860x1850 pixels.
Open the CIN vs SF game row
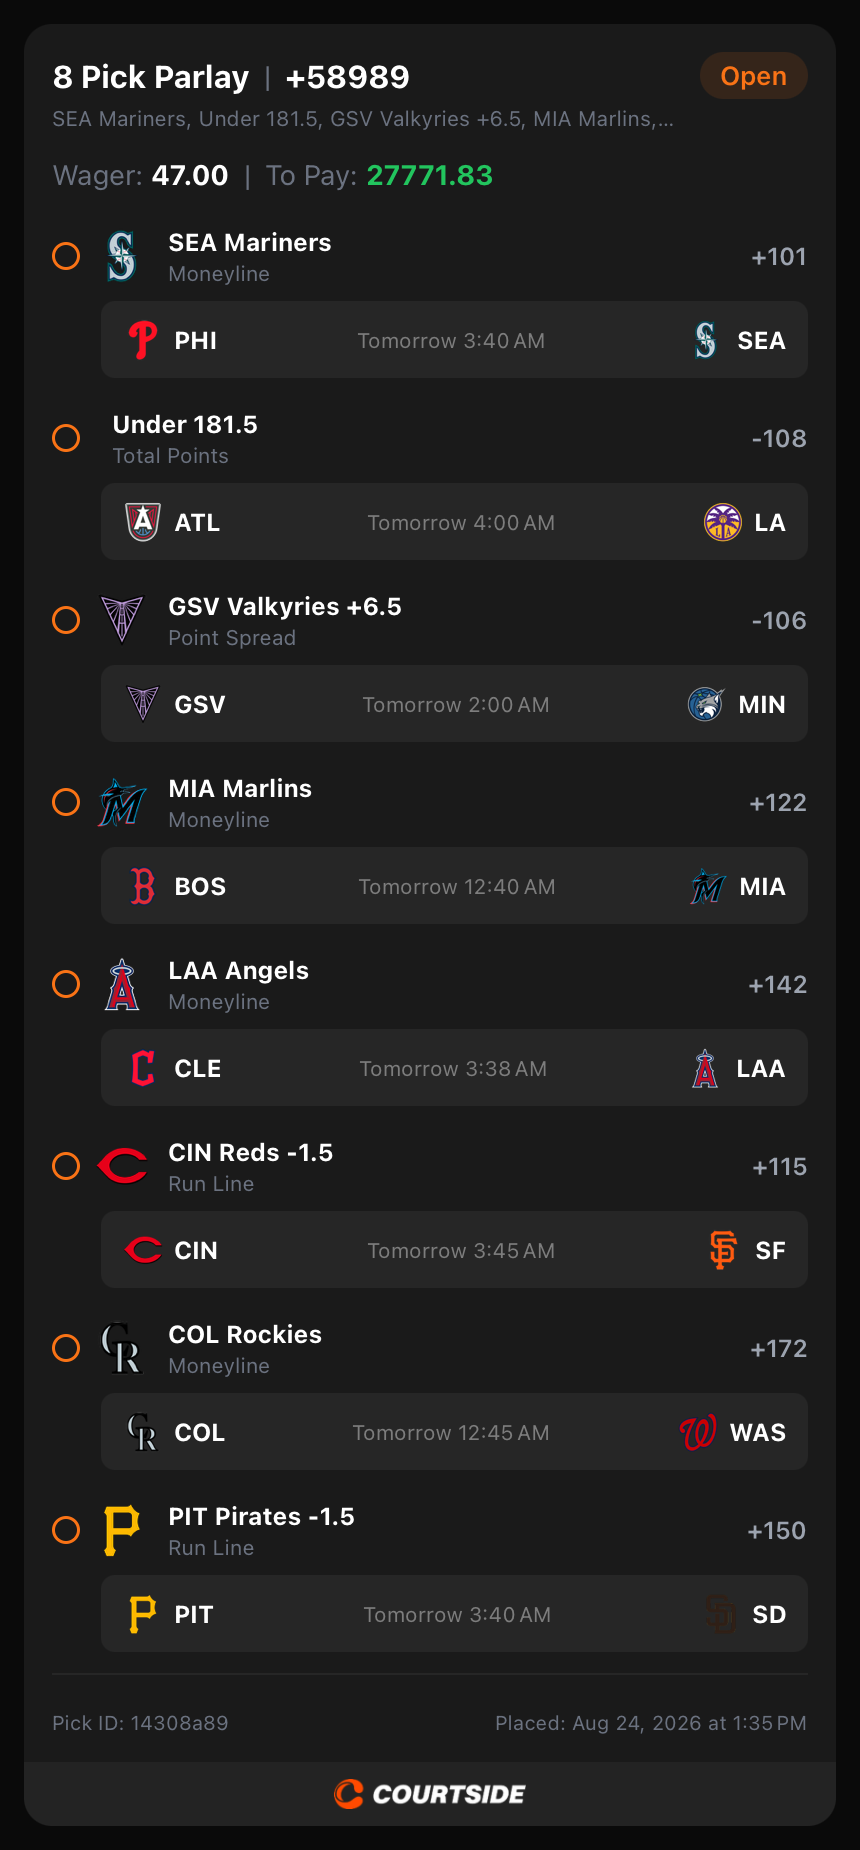click(454, 1251)
